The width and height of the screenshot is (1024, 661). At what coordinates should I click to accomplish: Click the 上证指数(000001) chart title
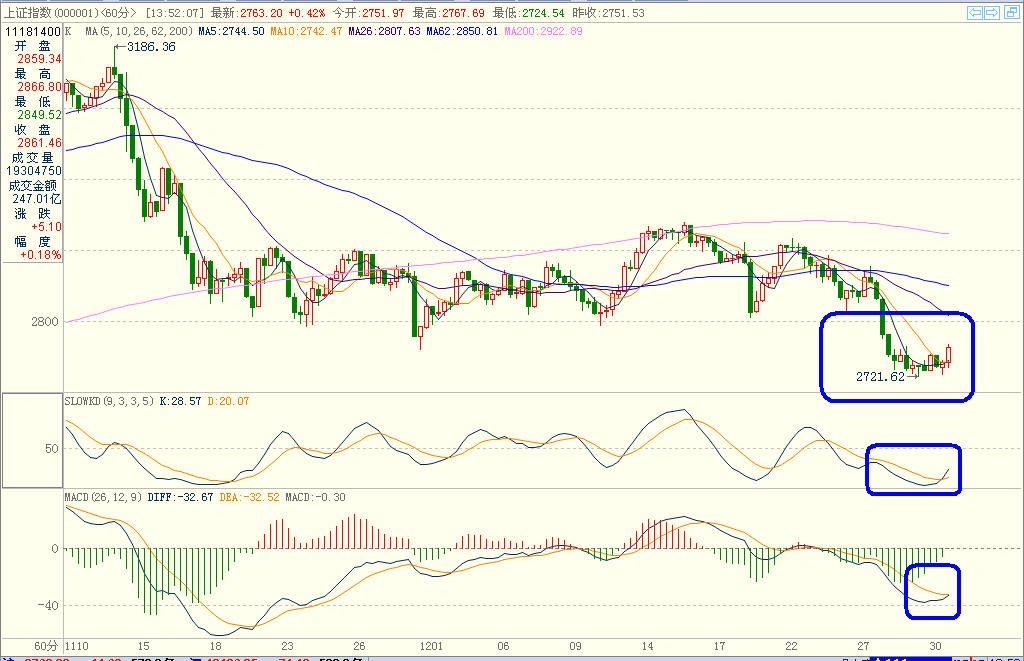[52, 12]
